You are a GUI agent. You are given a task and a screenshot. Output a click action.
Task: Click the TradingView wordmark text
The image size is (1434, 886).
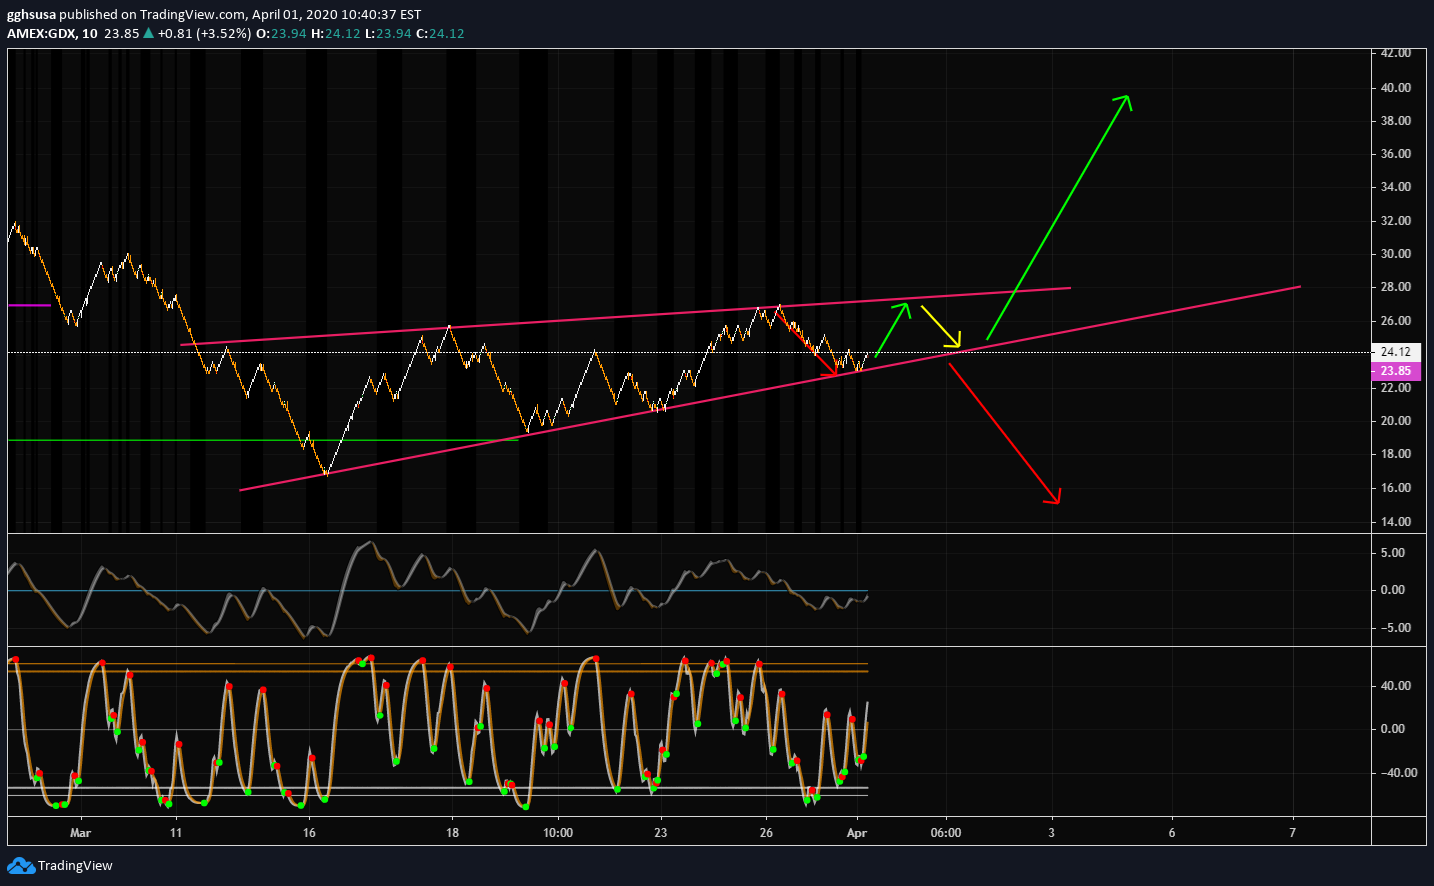click(75, 866)
